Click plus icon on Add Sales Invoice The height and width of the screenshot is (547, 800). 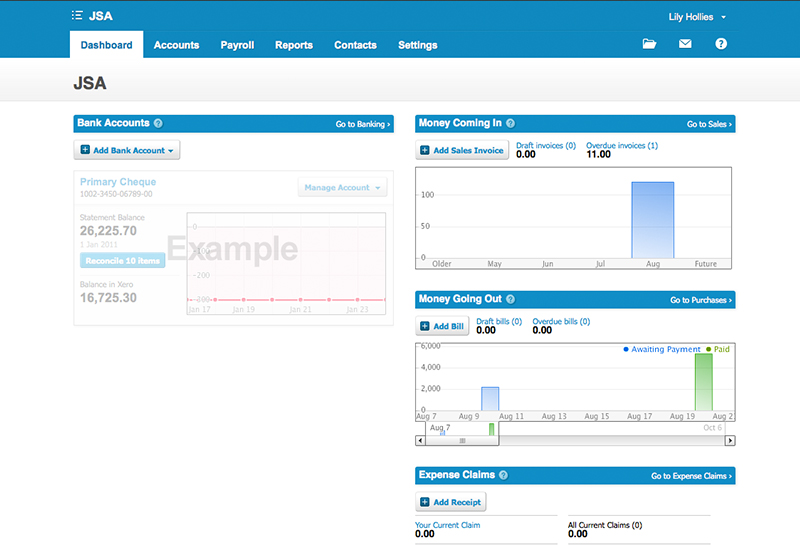424,150
